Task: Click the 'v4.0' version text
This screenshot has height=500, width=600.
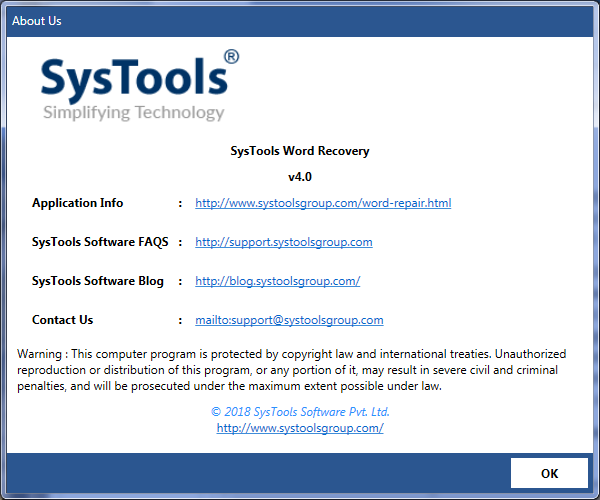Action: (x=300, y=177)
